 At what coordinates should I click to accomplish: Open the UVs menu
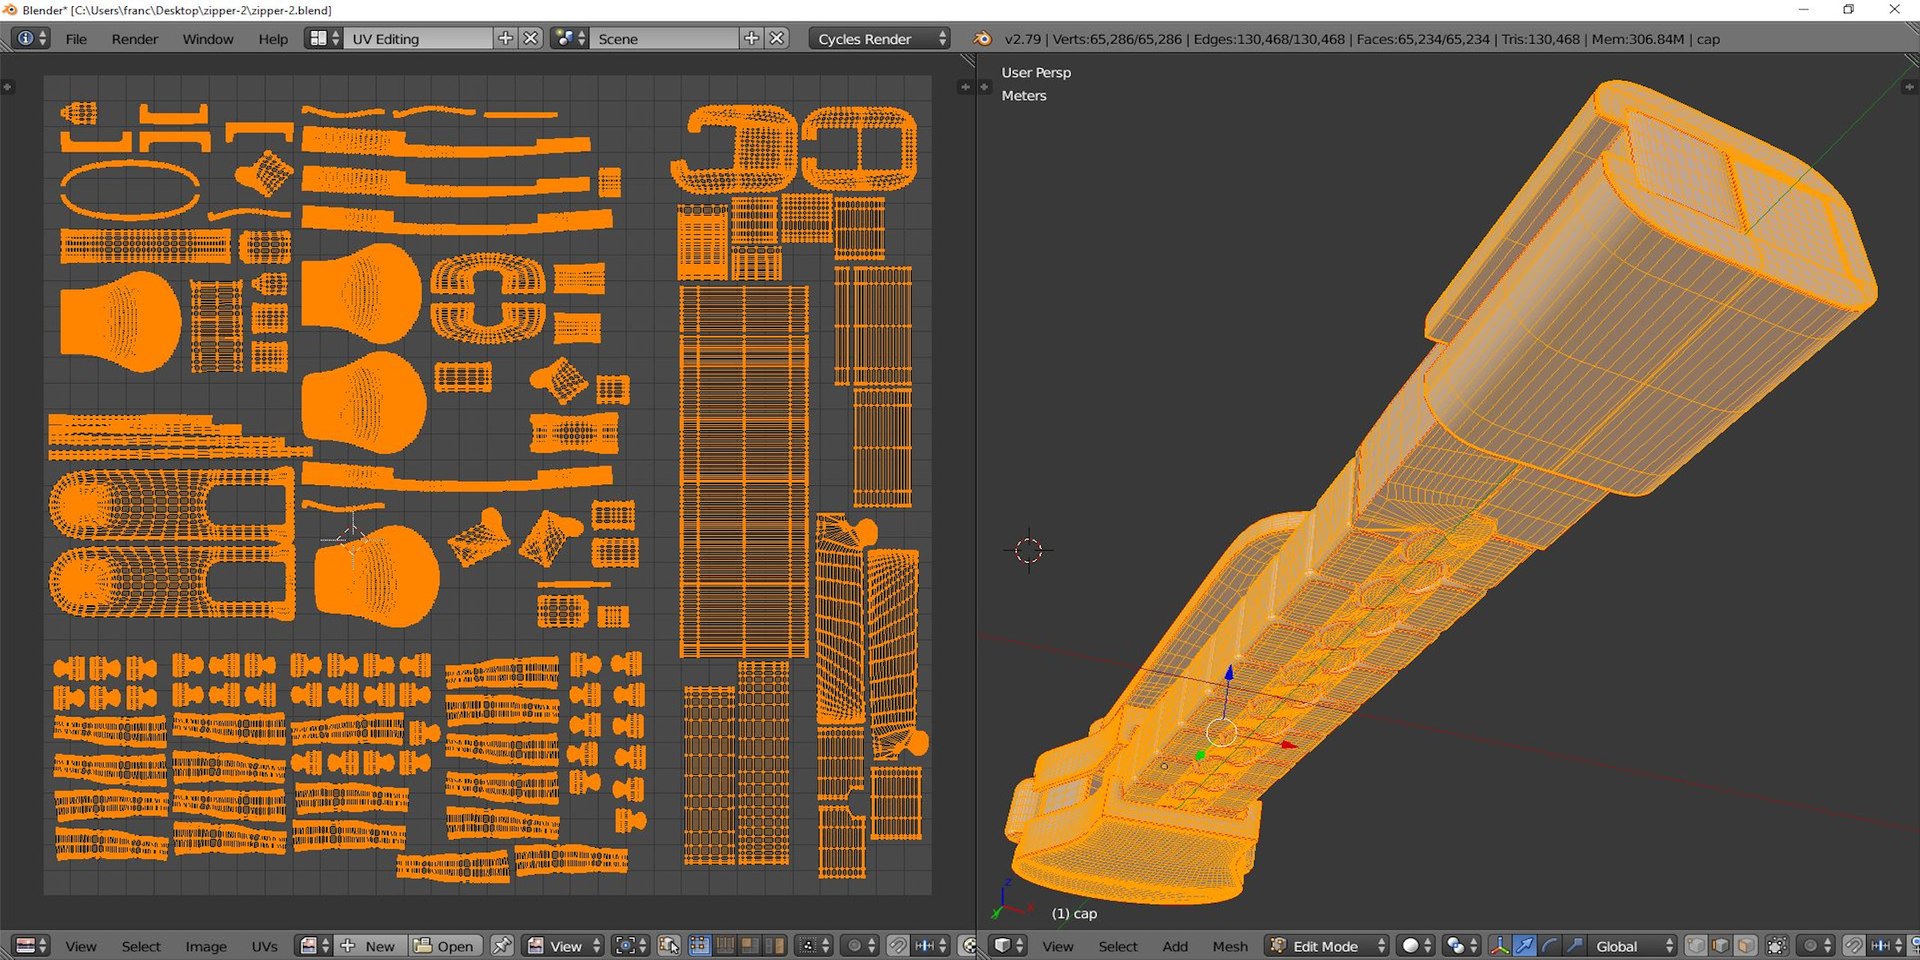click(265, 946)
